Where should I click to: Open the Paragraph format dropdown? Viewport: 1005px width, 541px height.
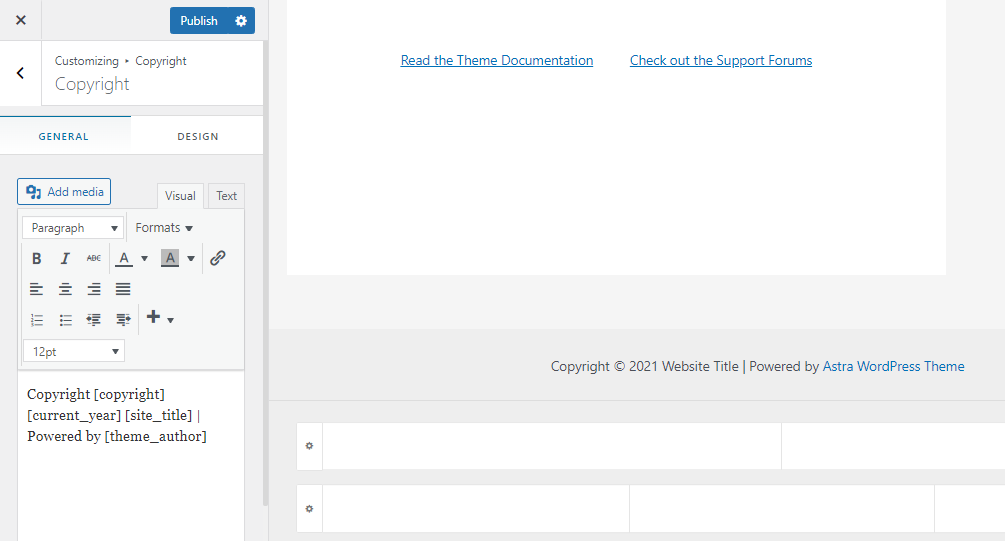[x=73, y=228]
